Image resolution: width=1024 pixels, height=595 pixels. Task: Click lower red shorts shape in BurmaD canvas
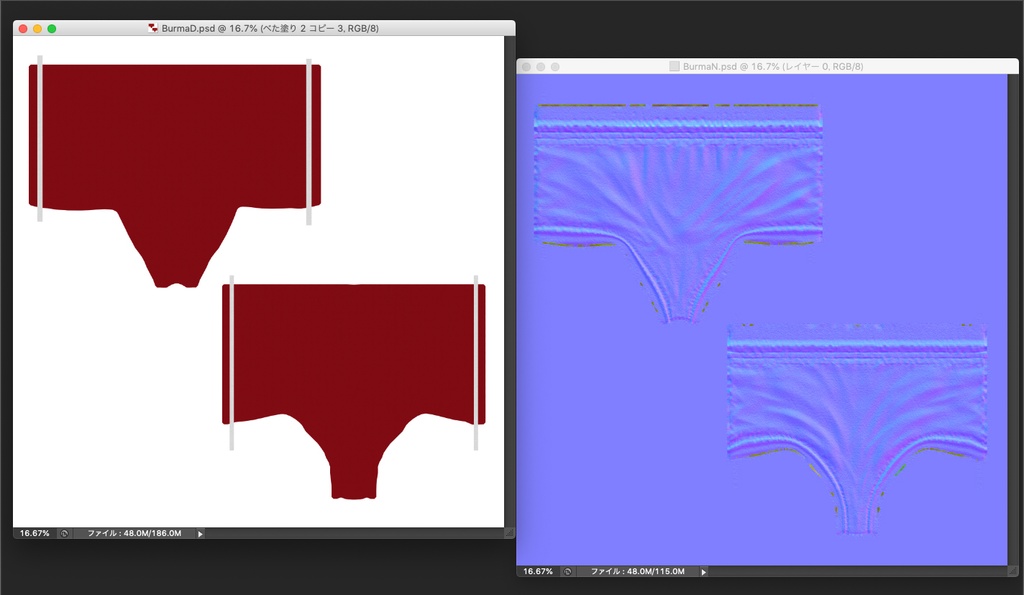(353, 391)
